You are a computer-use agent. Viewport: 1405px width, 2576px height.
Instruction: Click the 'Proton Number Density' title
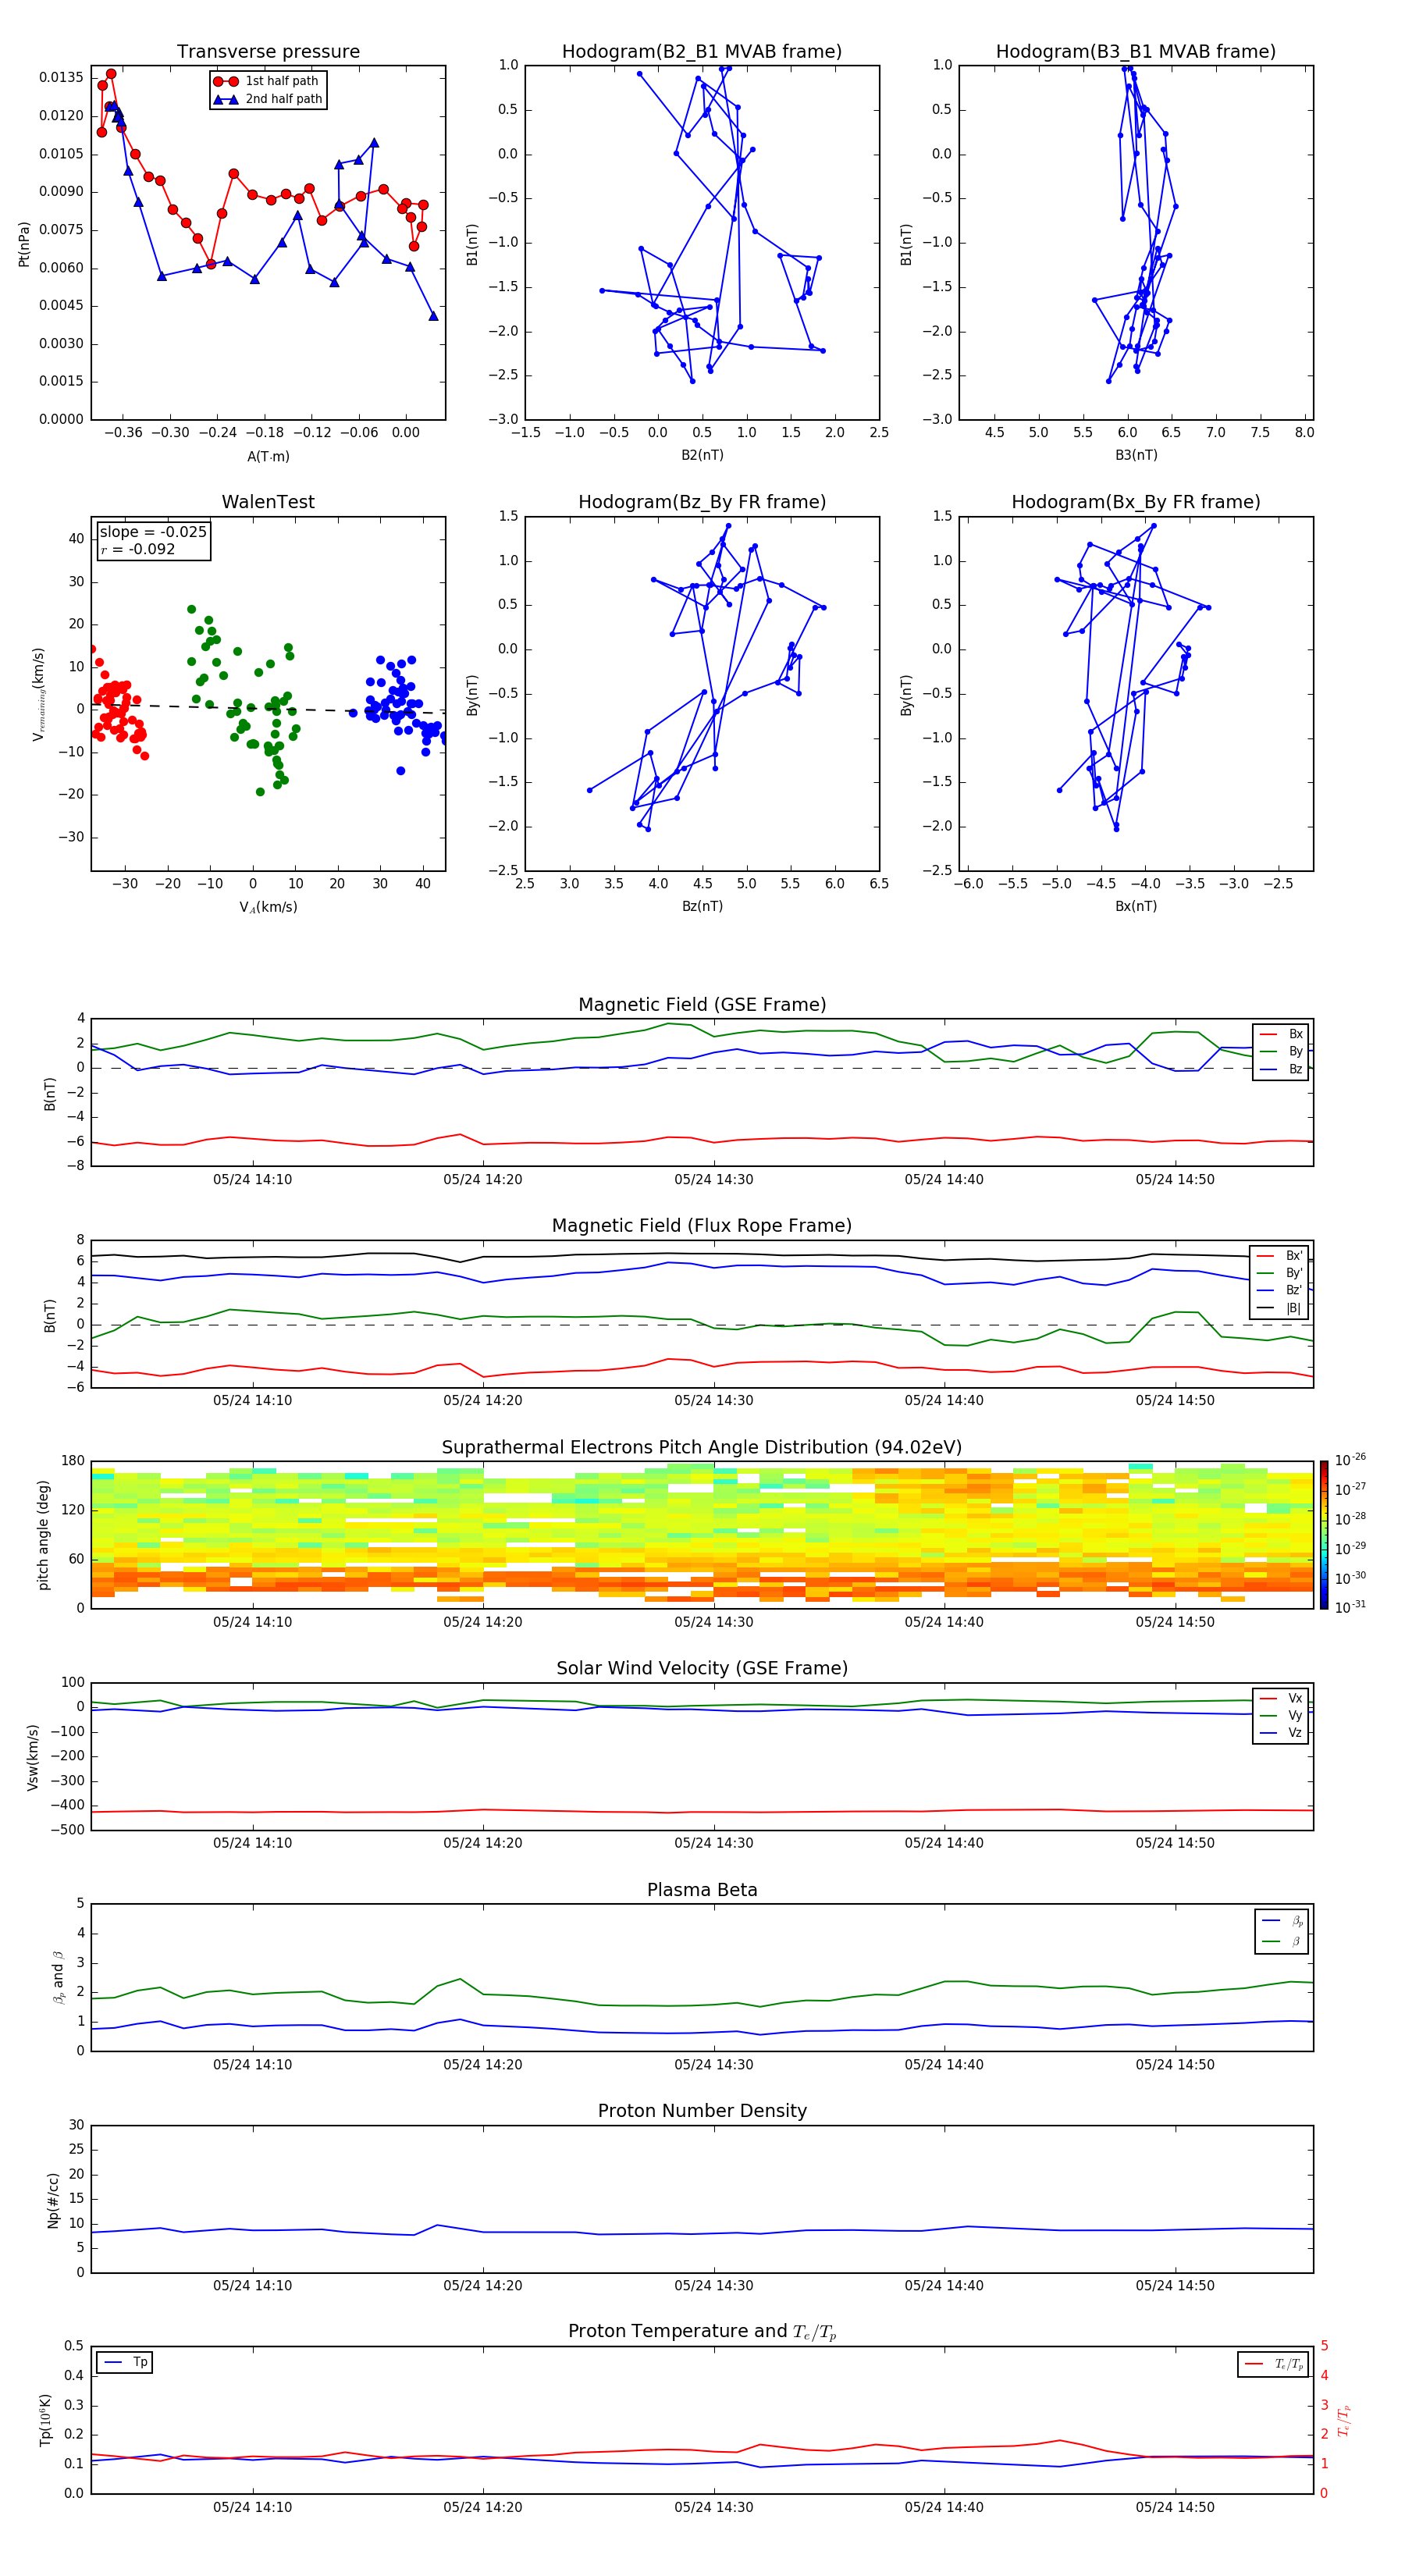[702, 2111]
